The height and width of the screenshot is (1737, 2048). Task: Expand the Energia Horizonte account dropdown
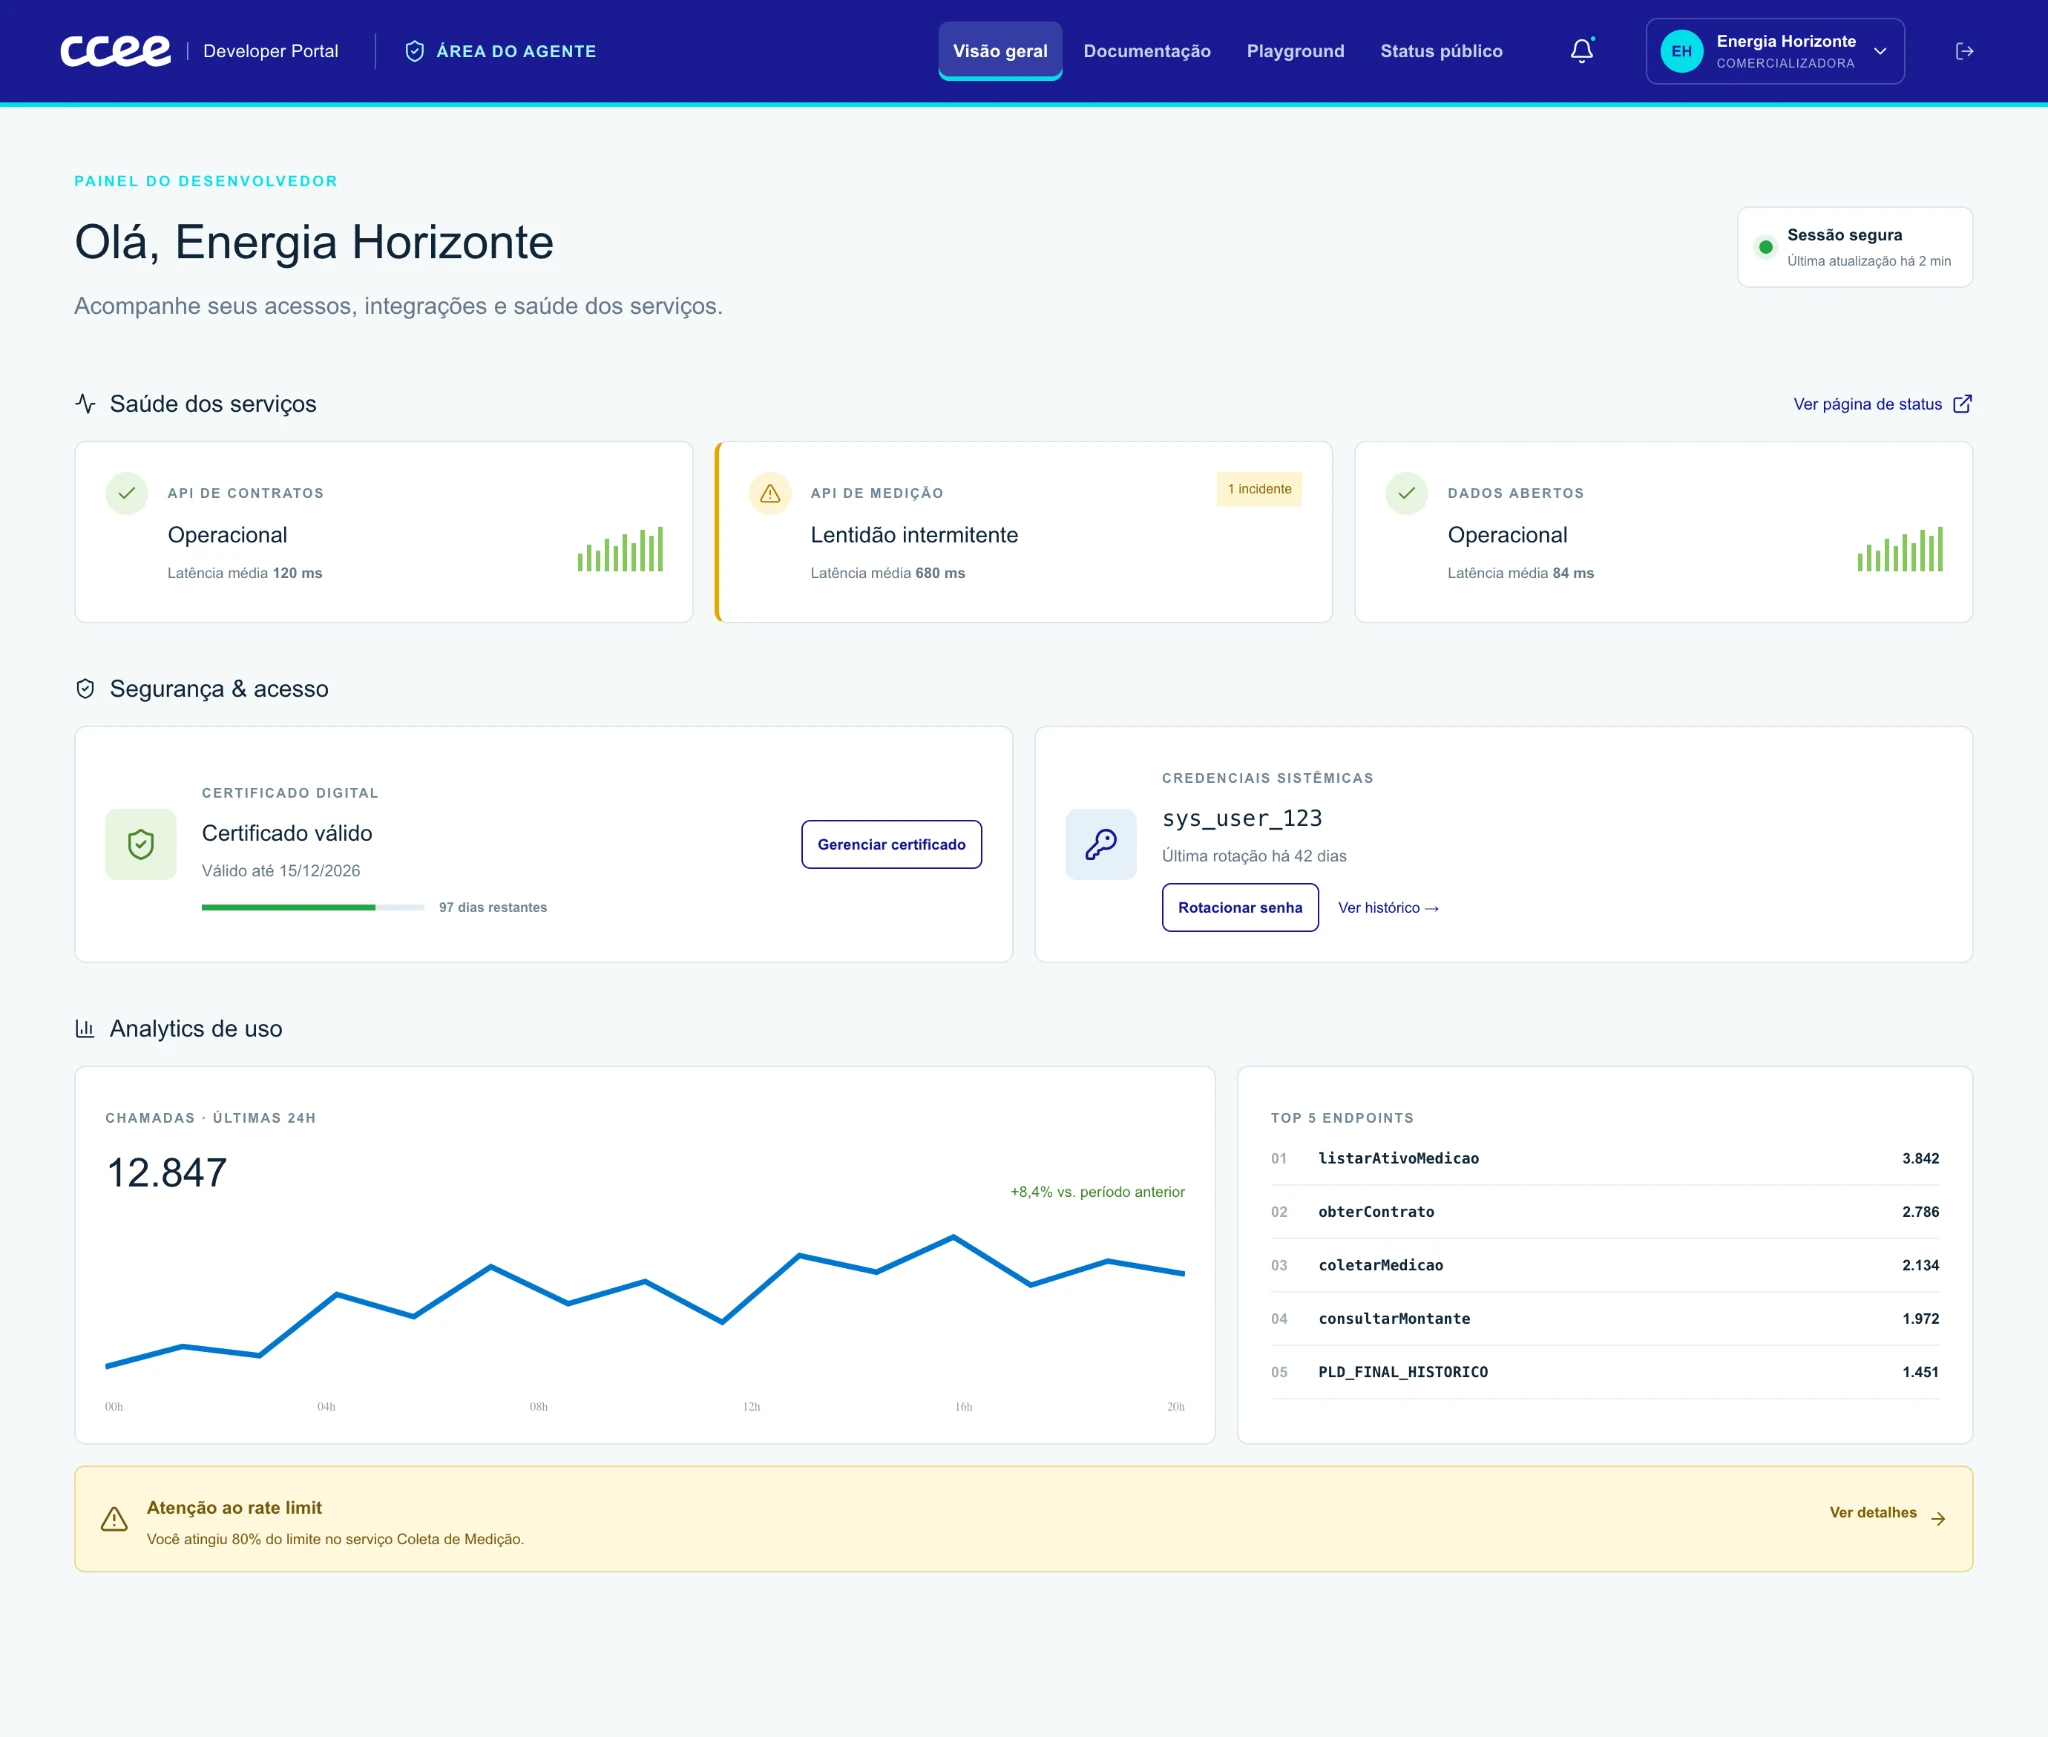pyautogui.click(x=1774, y=51)
